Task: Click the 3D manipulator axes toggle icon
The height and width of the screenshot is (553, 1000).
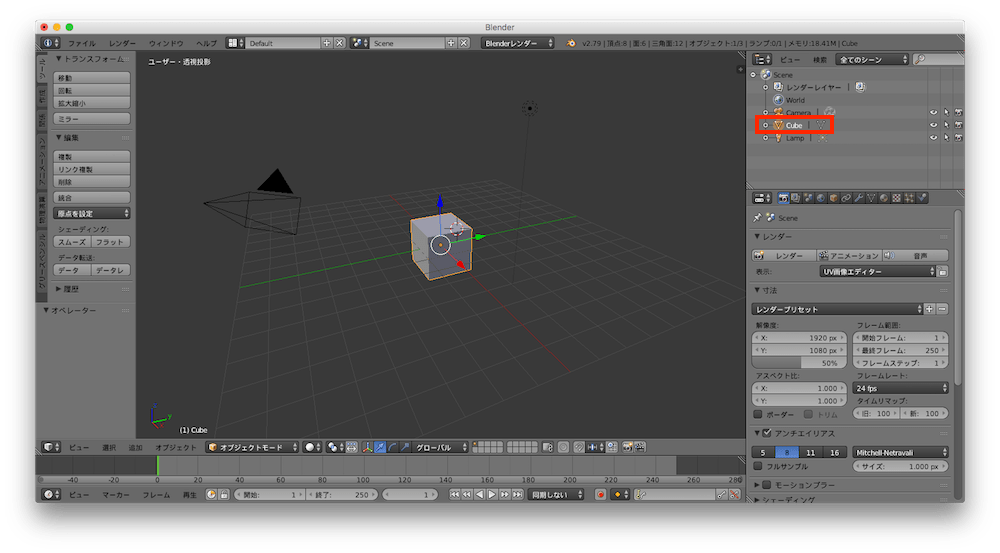Action: pos(367,447)
